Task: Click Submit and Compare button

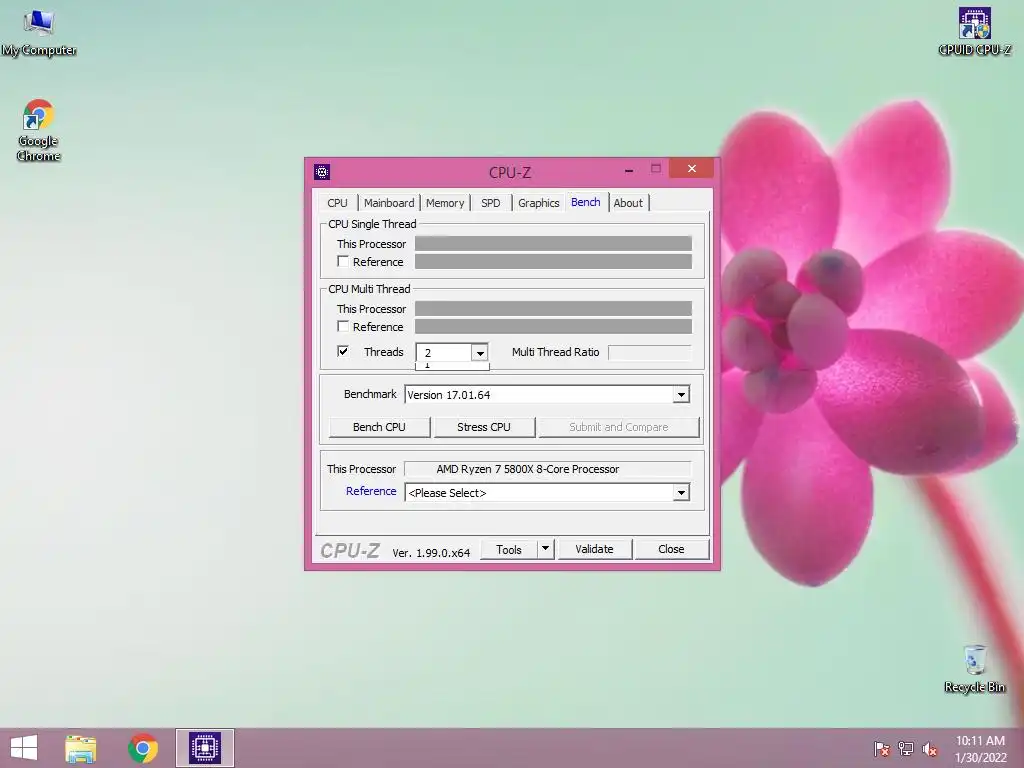Action: click(618, 427)
